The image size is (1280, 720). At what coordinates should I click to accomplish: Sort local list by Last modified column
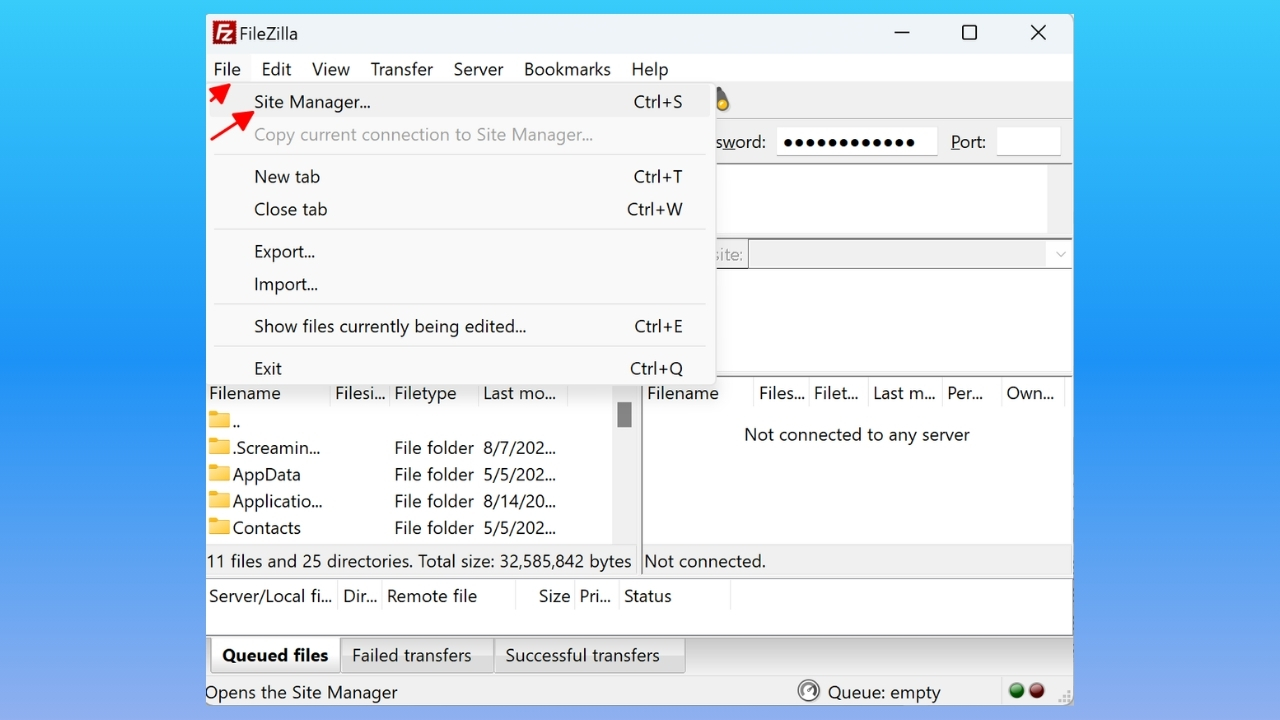(x=522, y=394)
